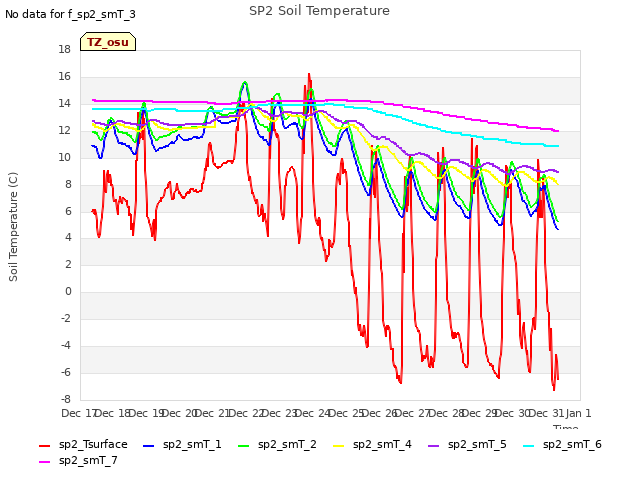Click the SP2 Soil Temperature chart title
This screenshot has width=640, height=480.
pos(319,11)
